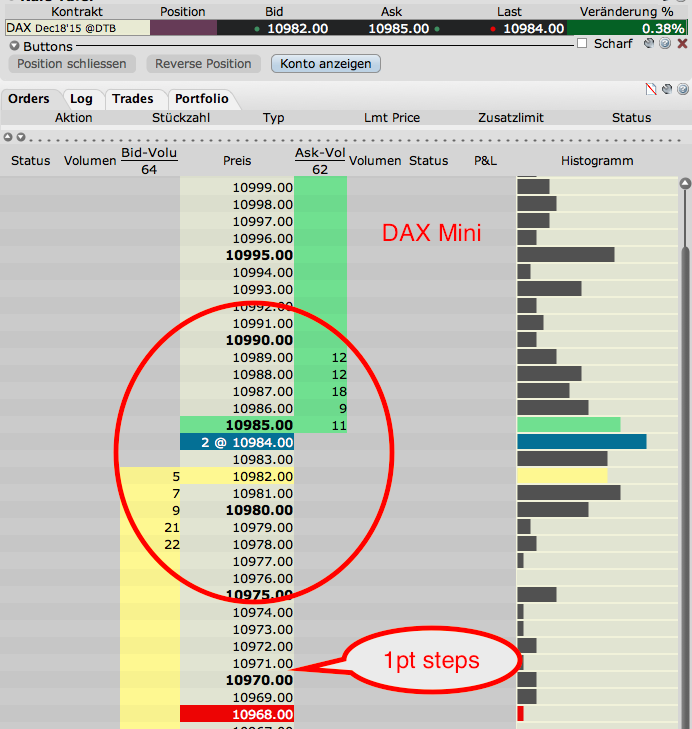
Task: Click the Veränderung % column header
Action: (626, 12)
